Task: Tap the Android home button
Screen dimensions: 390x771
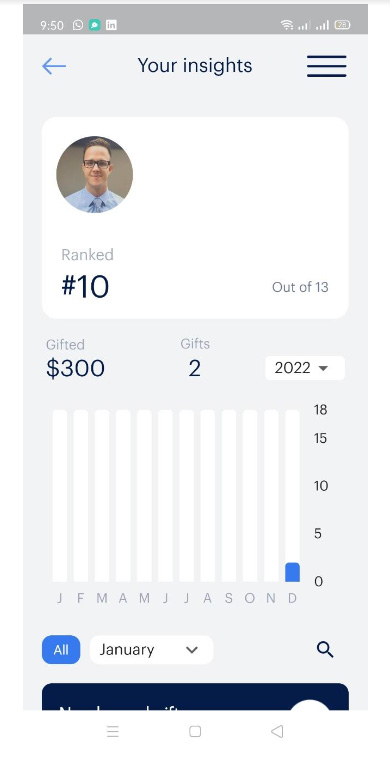Action: [x=195, y=732]
